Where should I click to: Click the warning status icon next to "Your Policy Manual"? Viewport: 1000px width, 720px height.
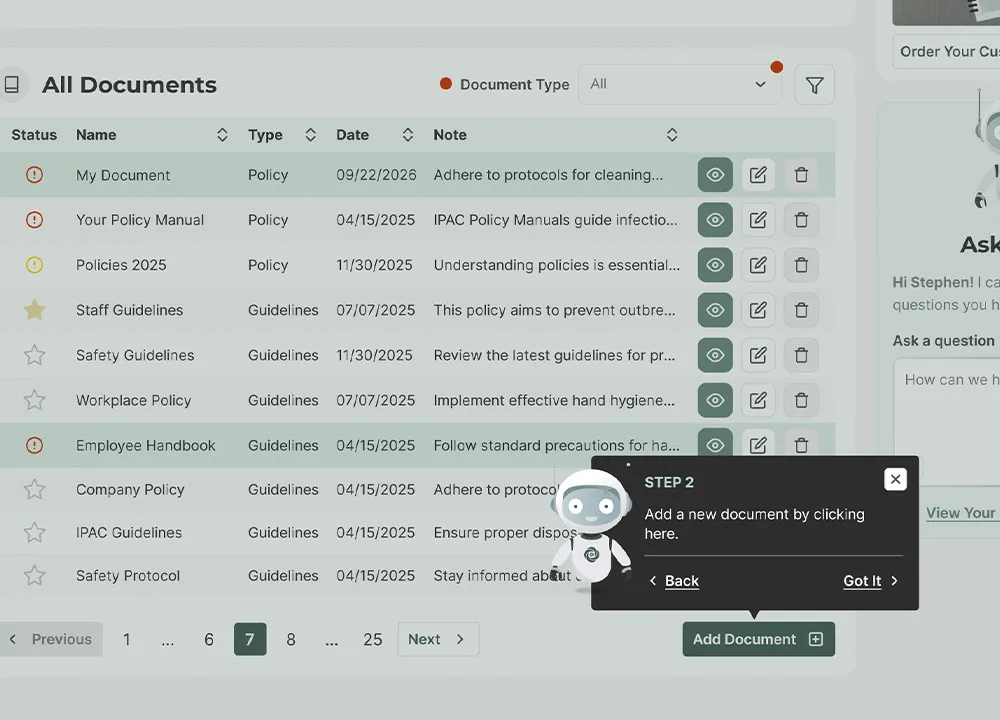(34, 219)
